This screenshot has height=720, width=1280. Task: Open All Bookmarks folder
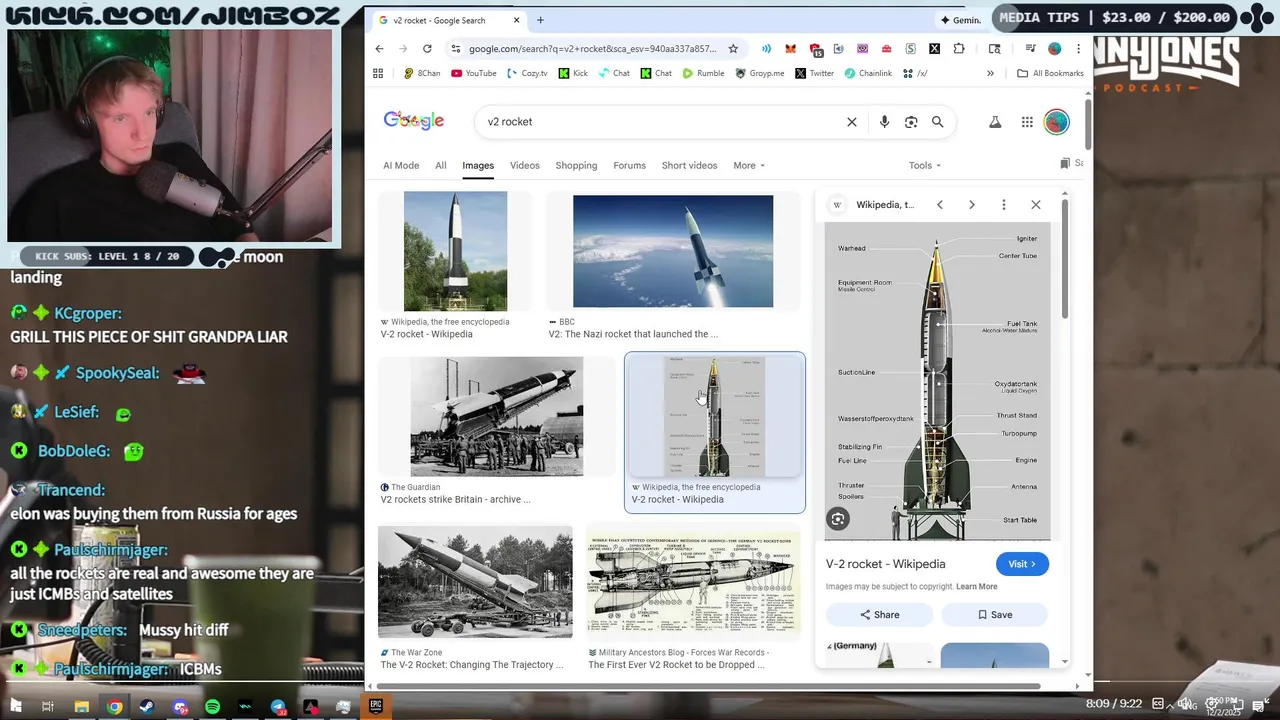point(1050,73)
